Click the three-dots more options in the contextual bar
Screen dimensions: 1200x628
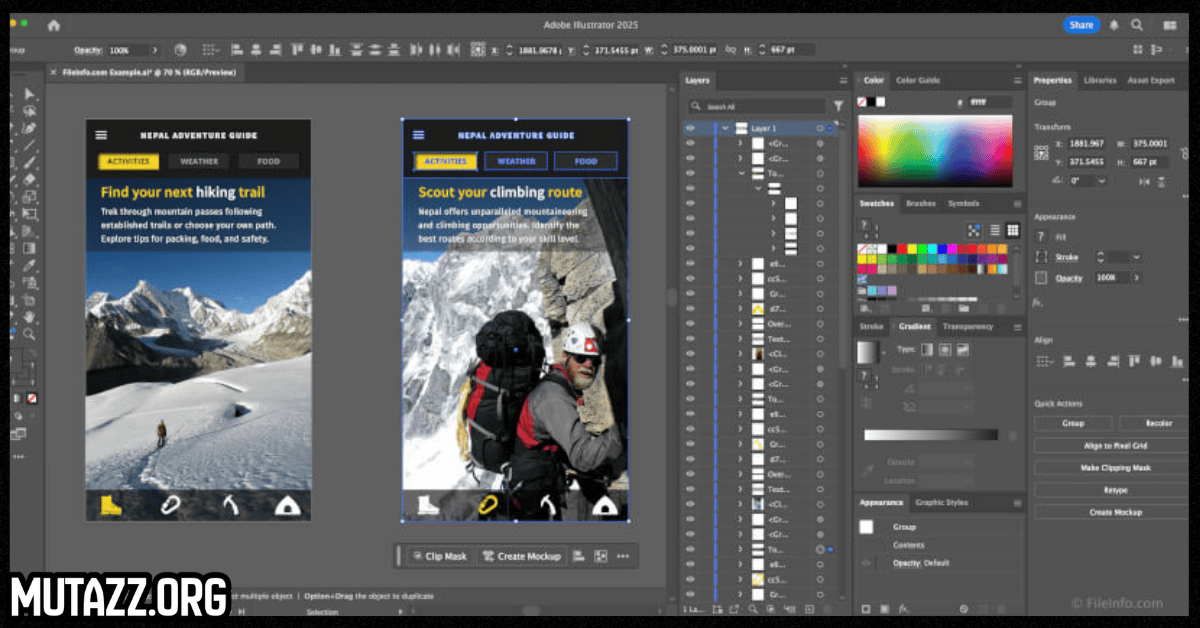pos(623,556)
